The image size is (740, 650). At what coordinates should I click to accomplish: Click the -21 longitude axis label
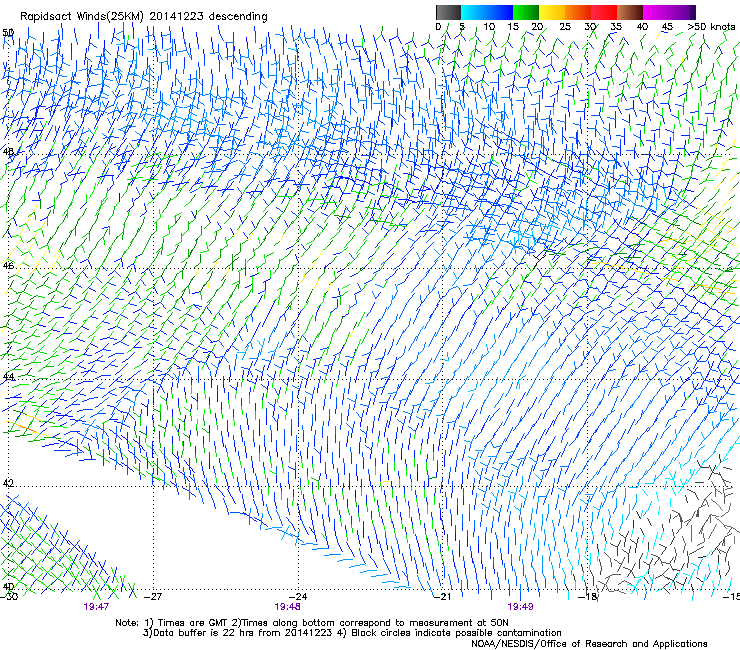[x=443, y=597]
